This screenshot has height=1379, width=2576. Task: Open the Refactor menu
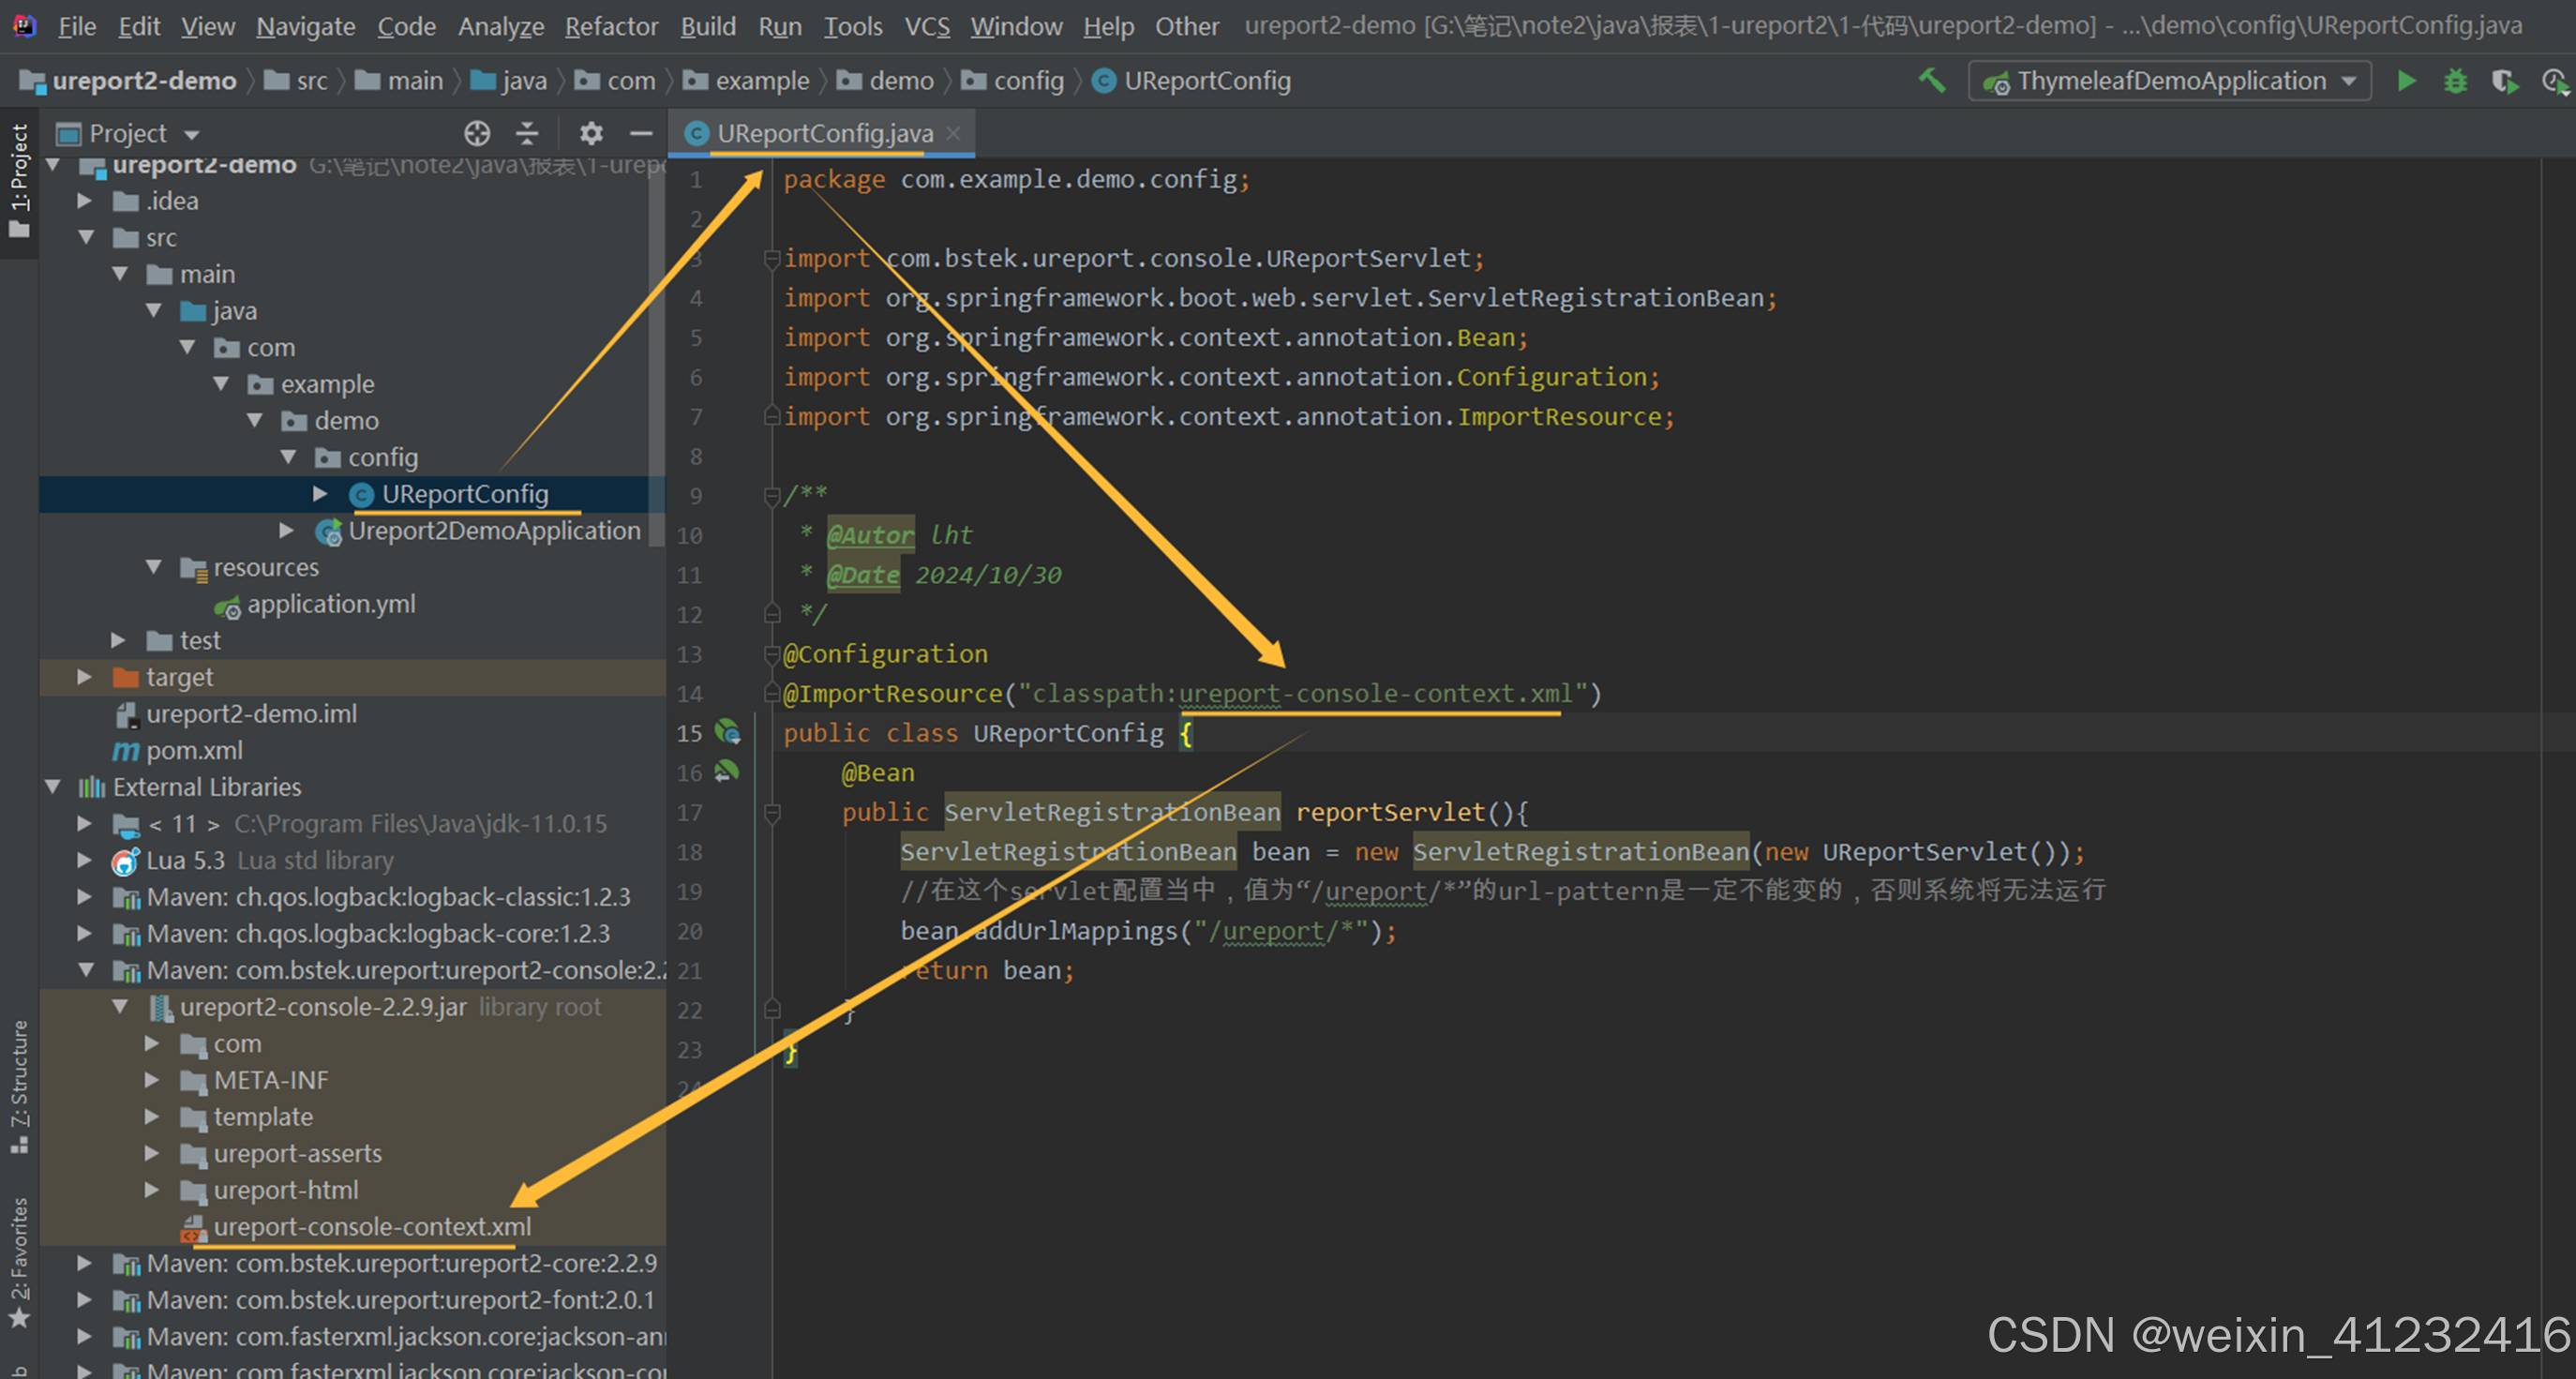coord(611,26)
